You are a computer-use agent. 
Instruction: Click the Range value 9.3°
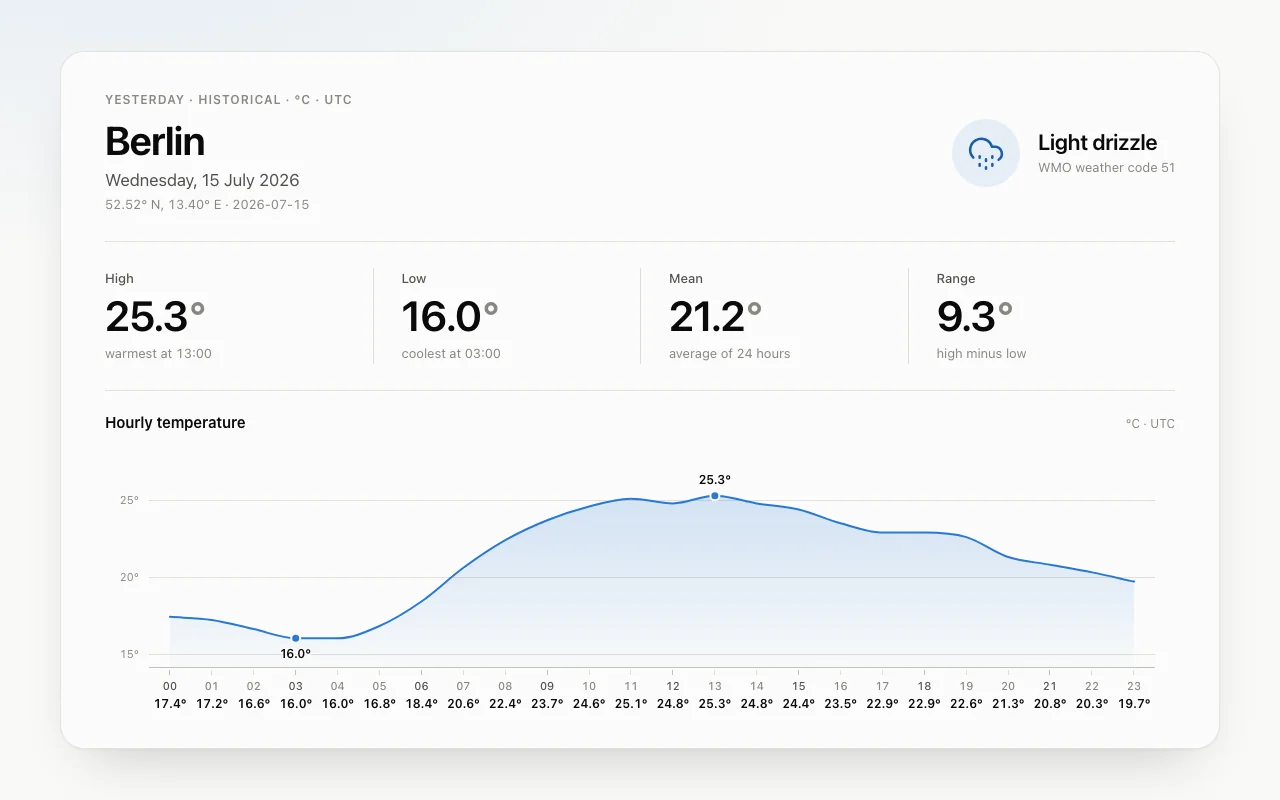coord(975,317)
